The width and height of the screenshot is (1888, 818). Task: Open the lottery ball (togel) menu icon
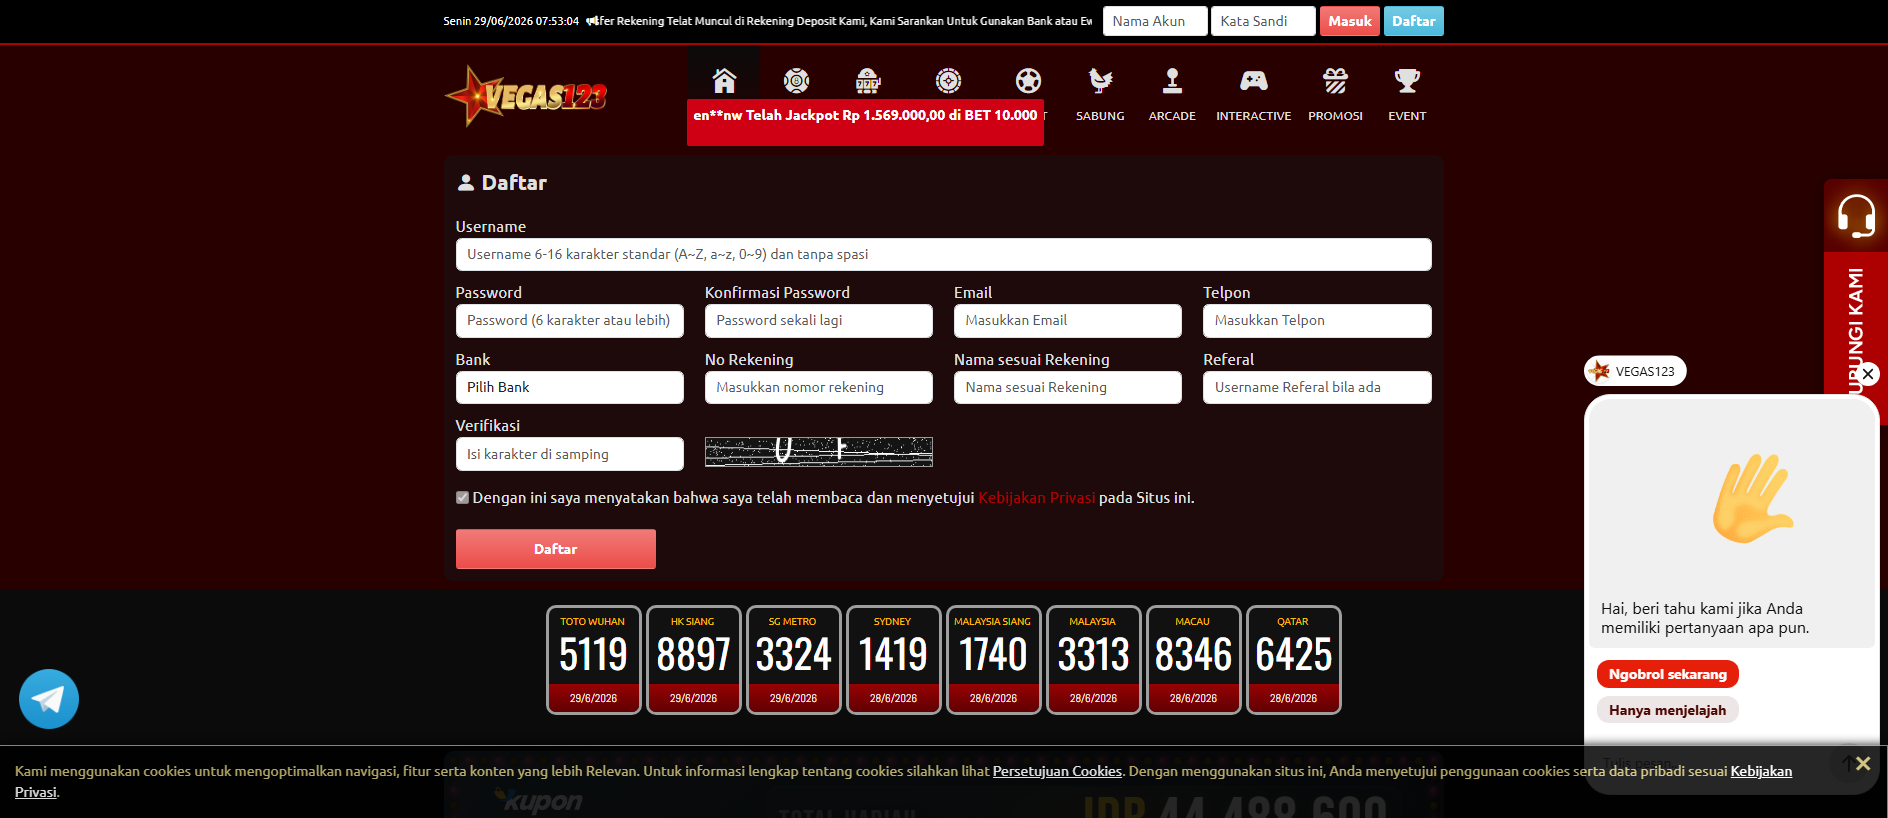click(x=796, y=80)
